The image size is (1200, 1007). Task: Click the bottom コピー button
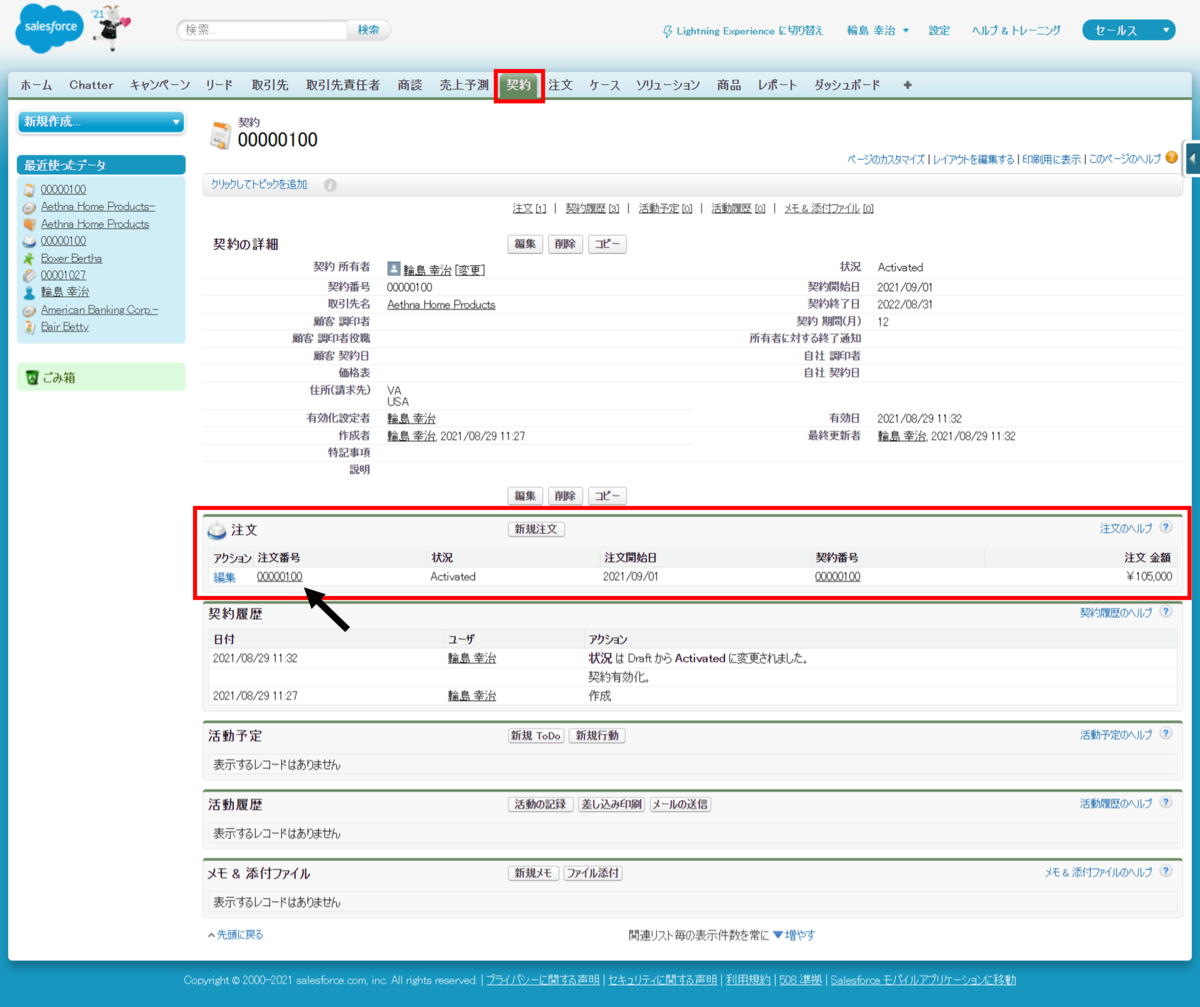607,496
